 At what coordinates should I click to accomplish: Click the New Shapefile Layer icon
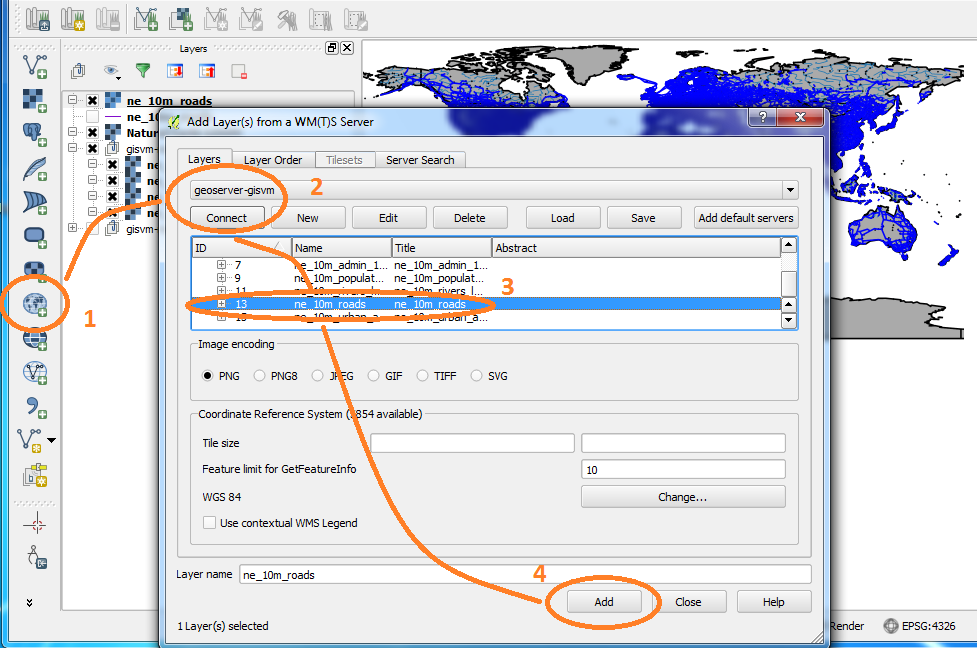pos(31,441)
